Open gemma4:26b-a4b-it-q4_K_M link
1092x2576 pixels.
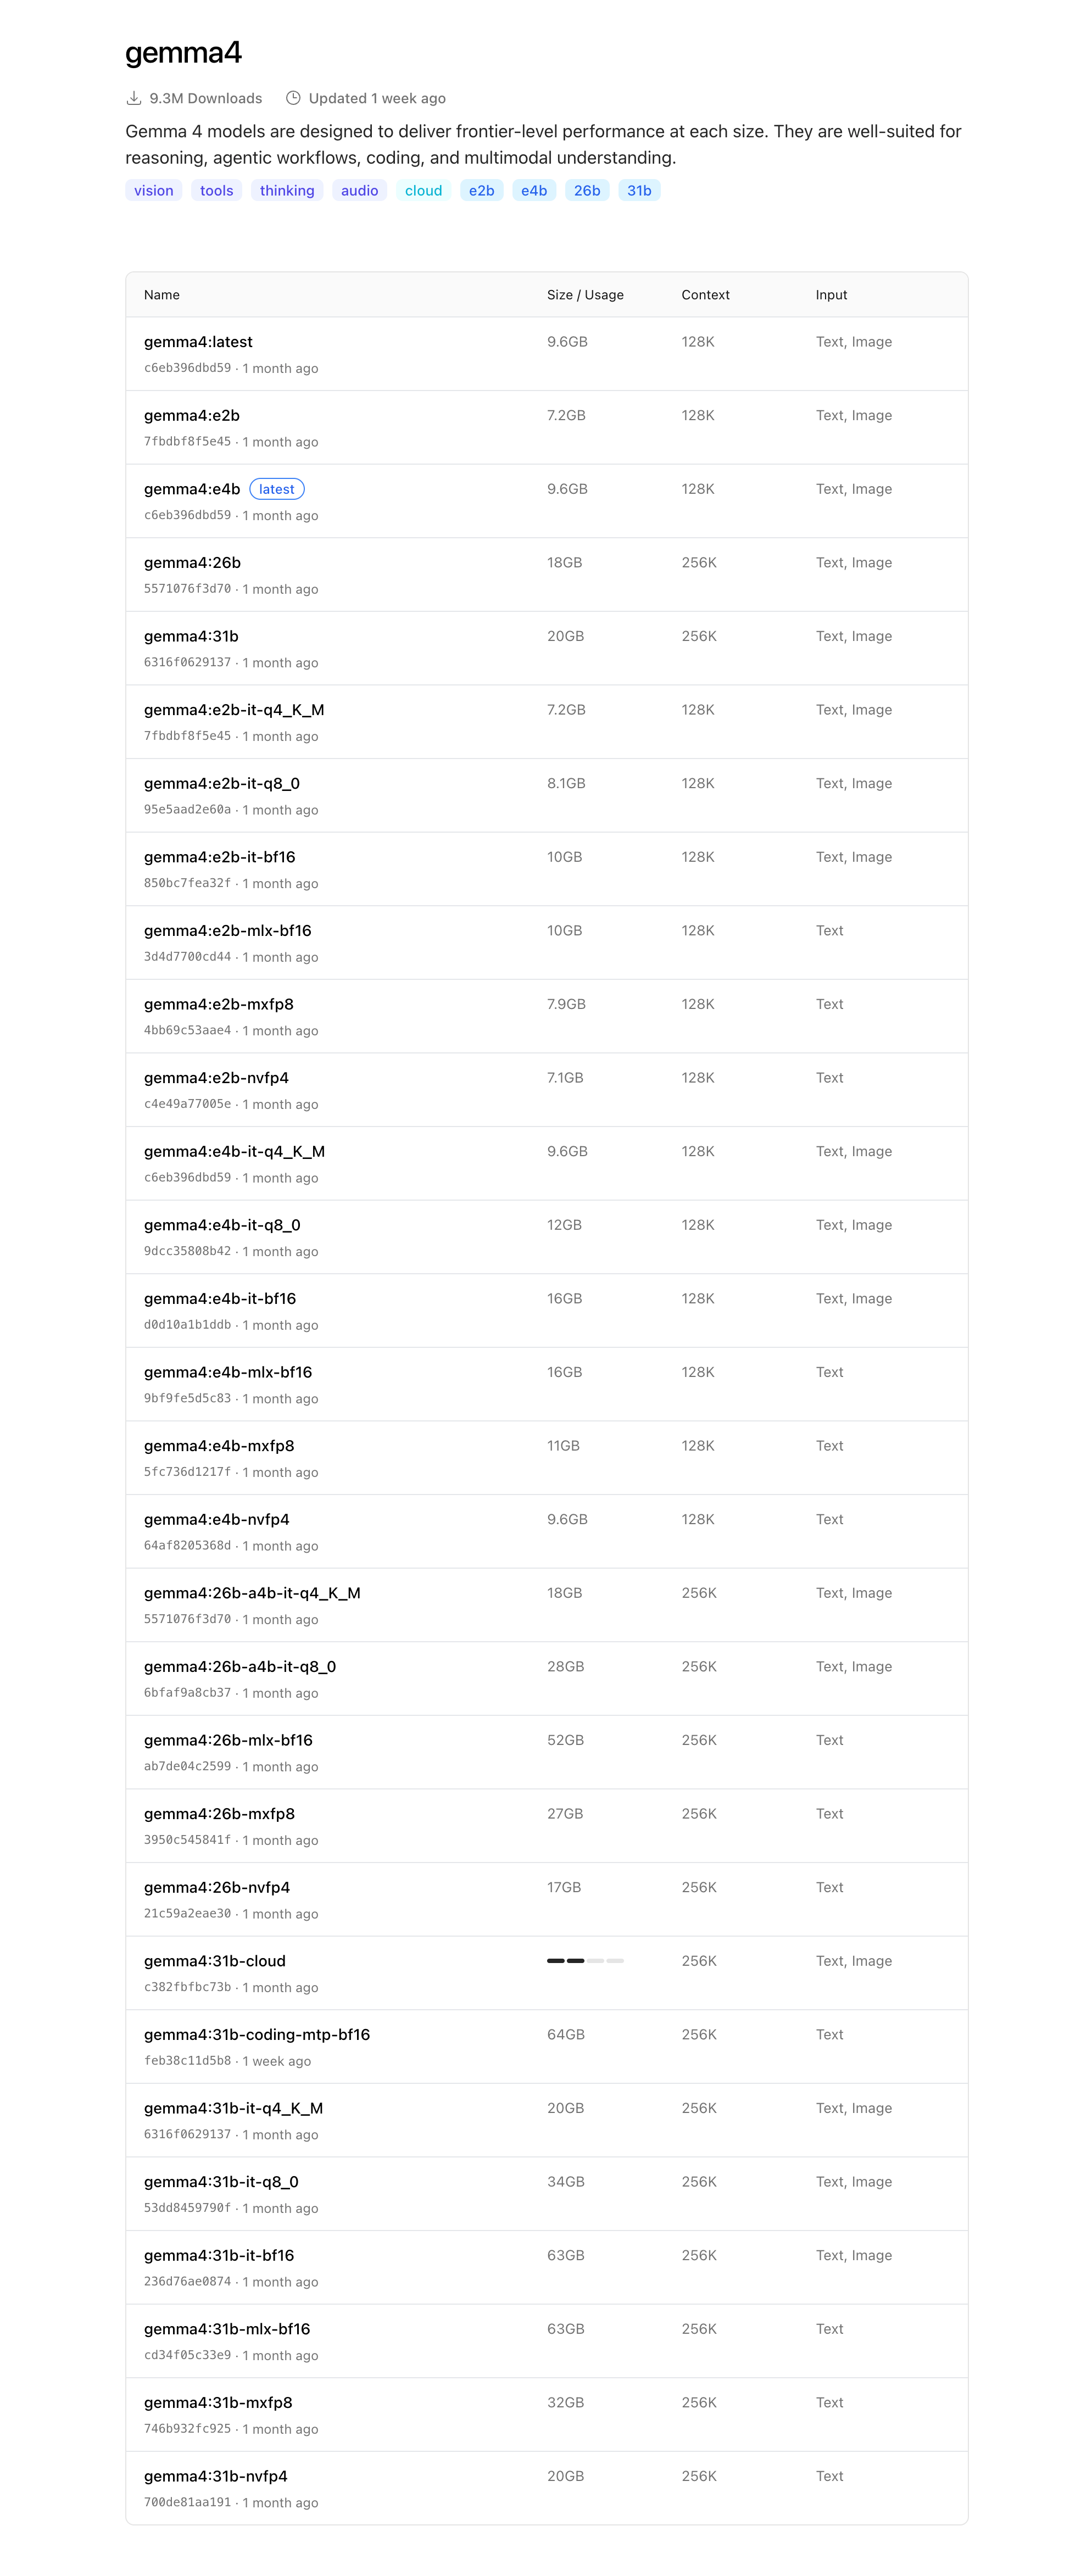(252, 1593)
